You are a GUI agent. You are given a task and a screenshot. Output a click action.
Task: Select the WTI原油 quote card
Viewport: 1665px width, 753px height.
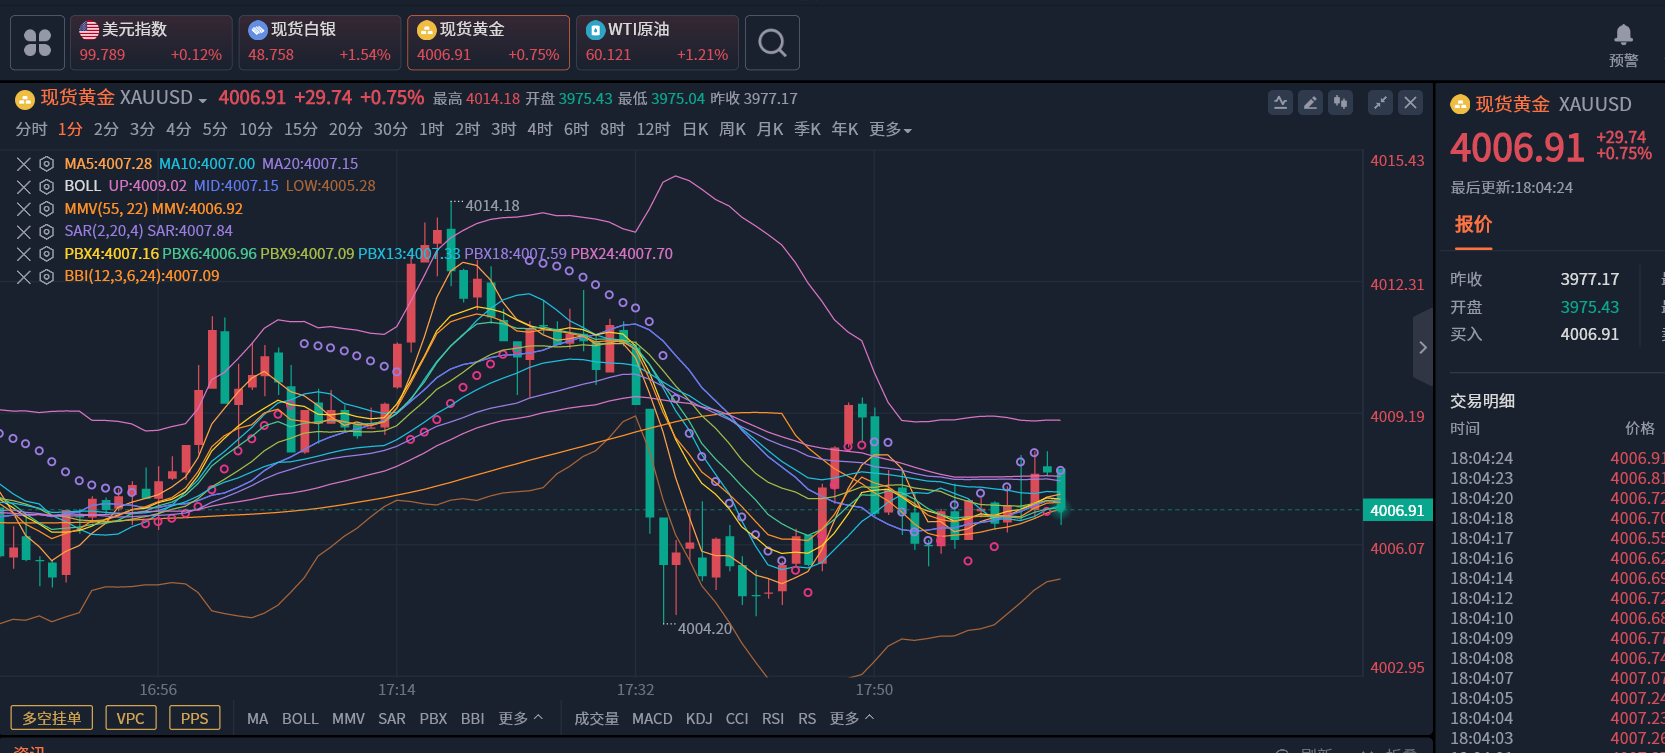[657, 43]
